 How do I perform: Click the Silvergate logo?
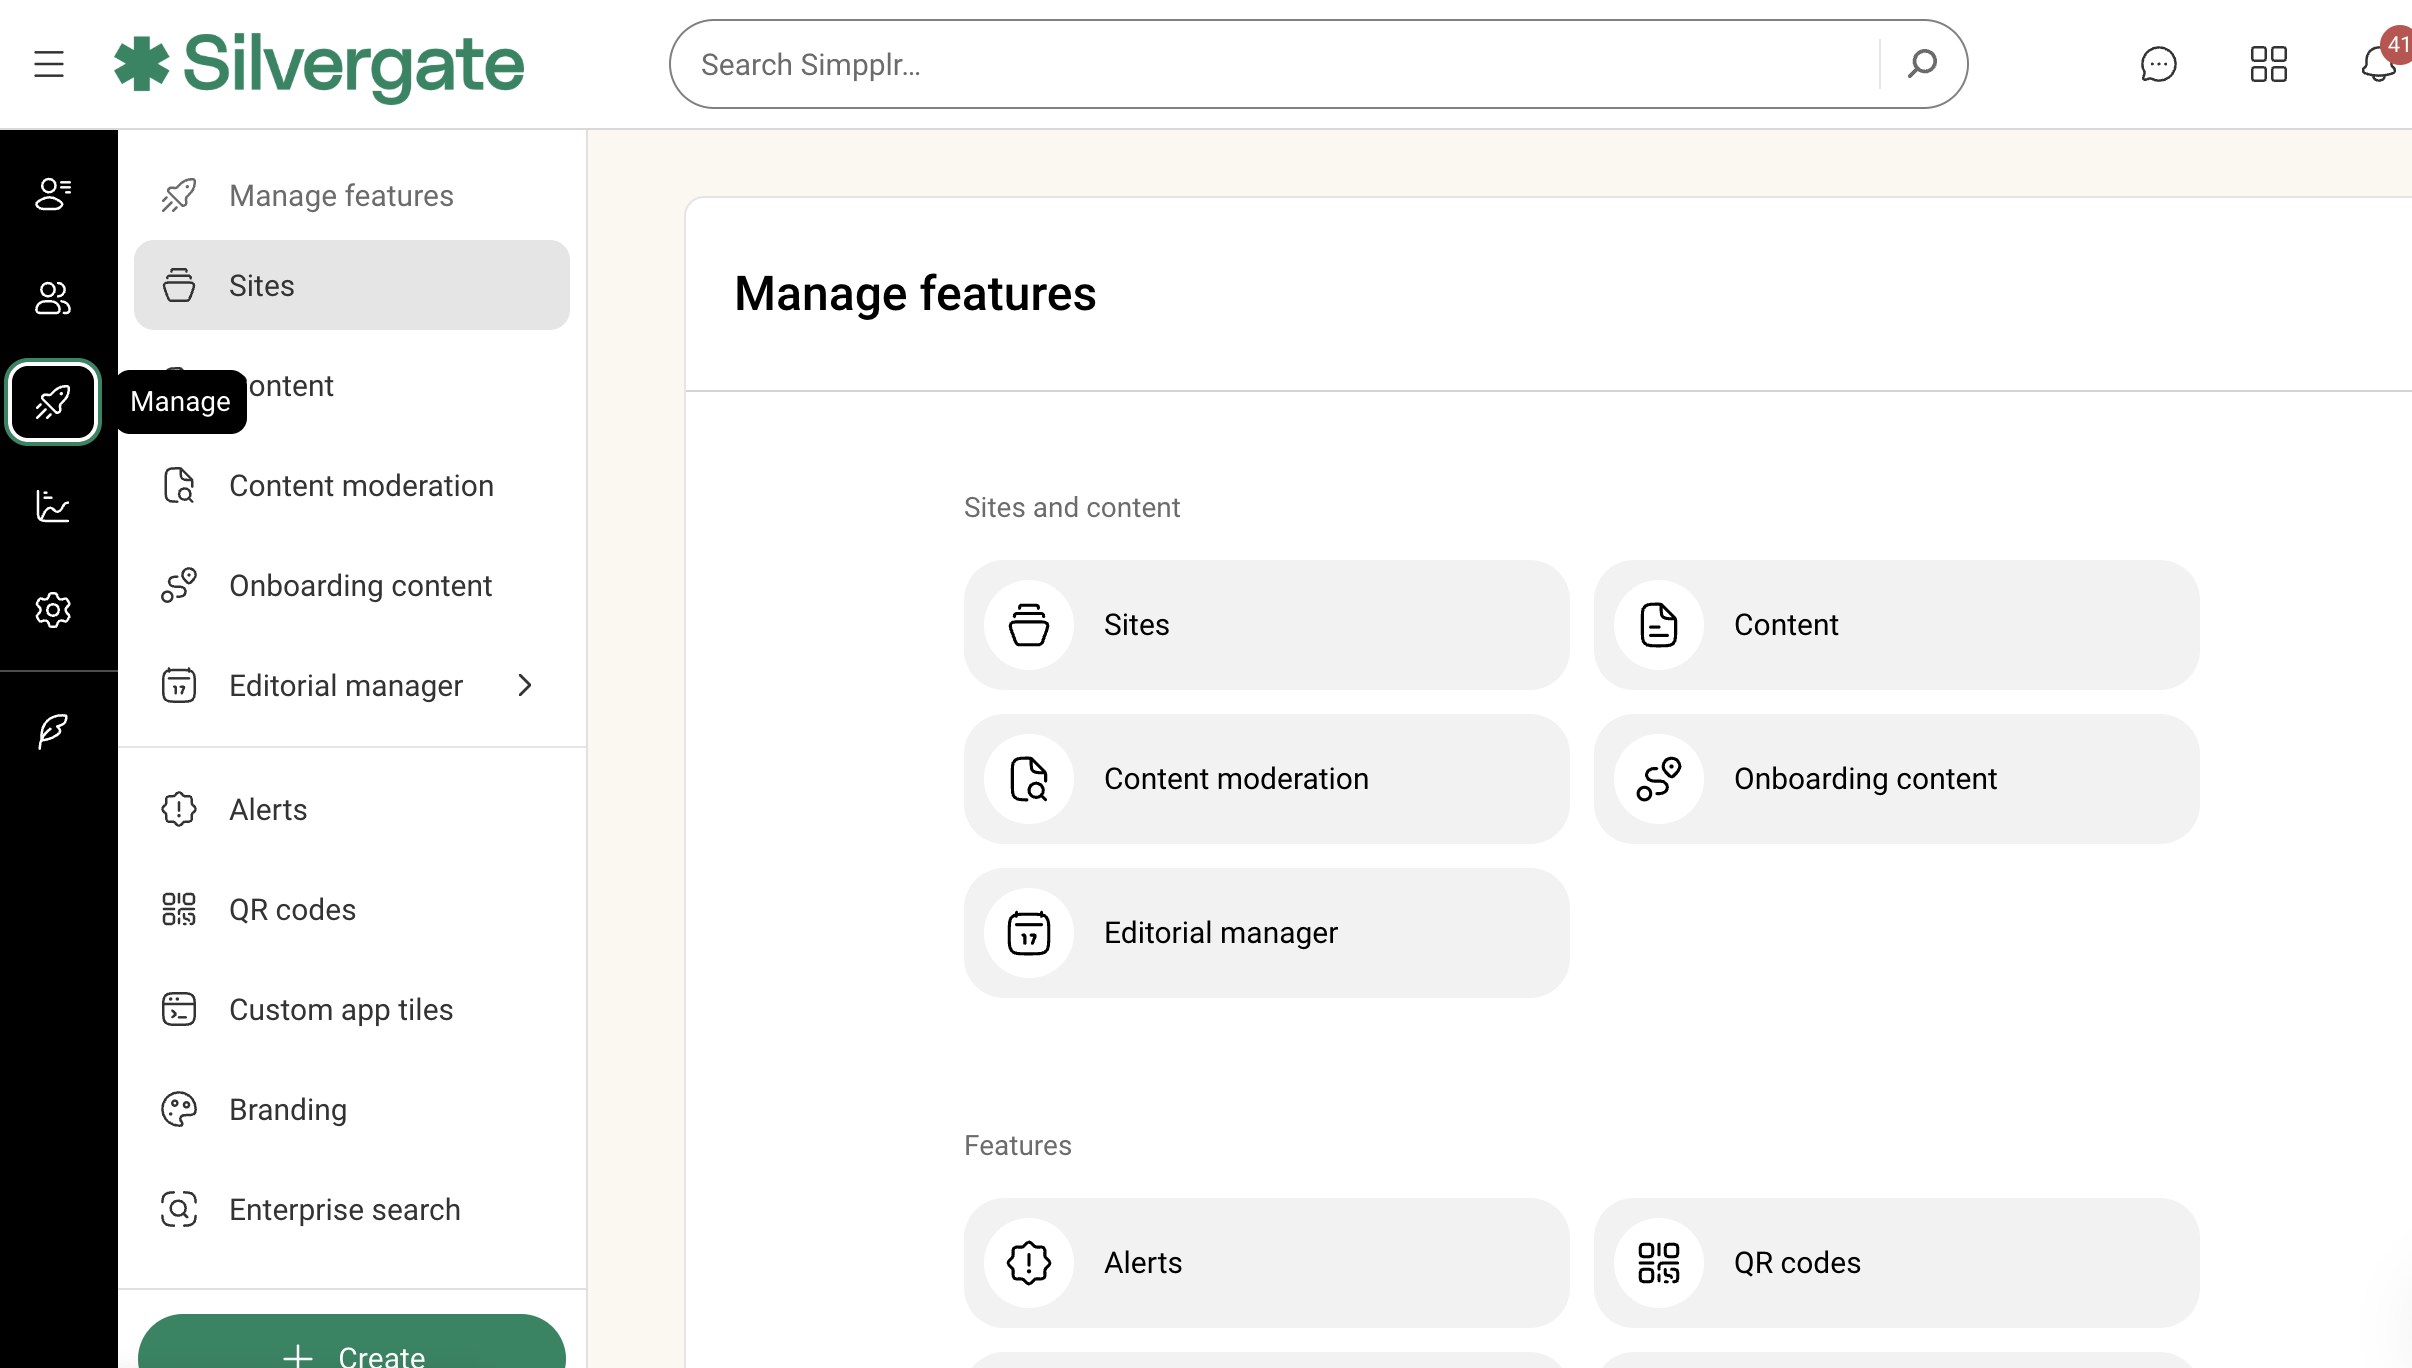coord(320,65)
